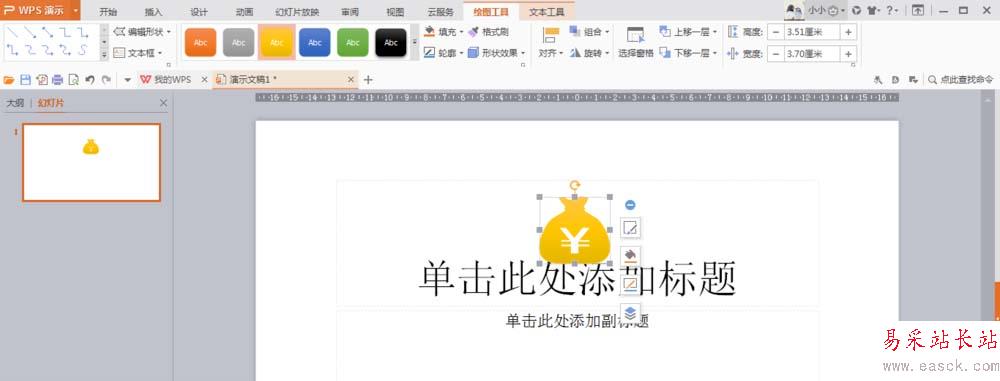
Task: Switch to the 大纲 outline pane tab
Action: (15, 103)
